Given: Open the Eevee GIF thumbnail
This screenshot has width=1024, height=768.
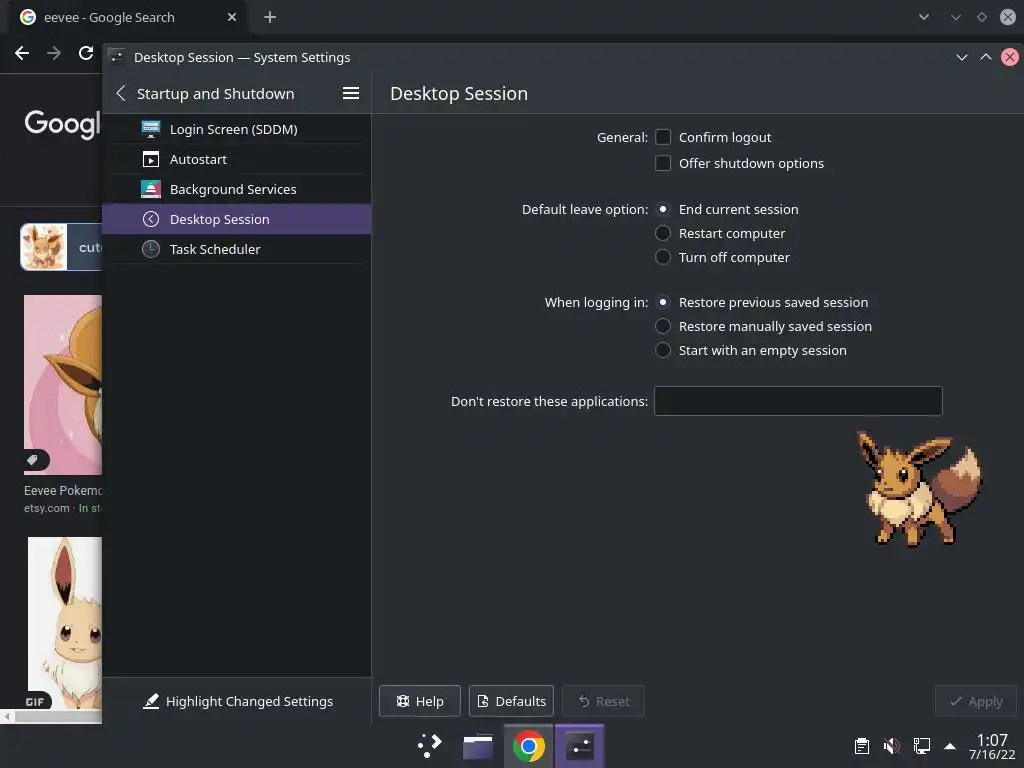Looking at the screenshot, I should coord(65,622).
